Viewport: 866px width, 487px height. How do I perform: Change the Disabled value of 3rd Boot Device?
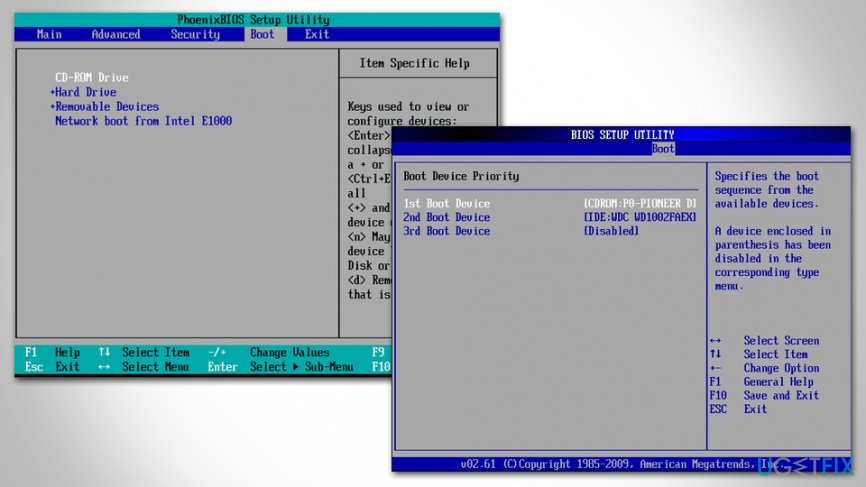click(611, 231)
